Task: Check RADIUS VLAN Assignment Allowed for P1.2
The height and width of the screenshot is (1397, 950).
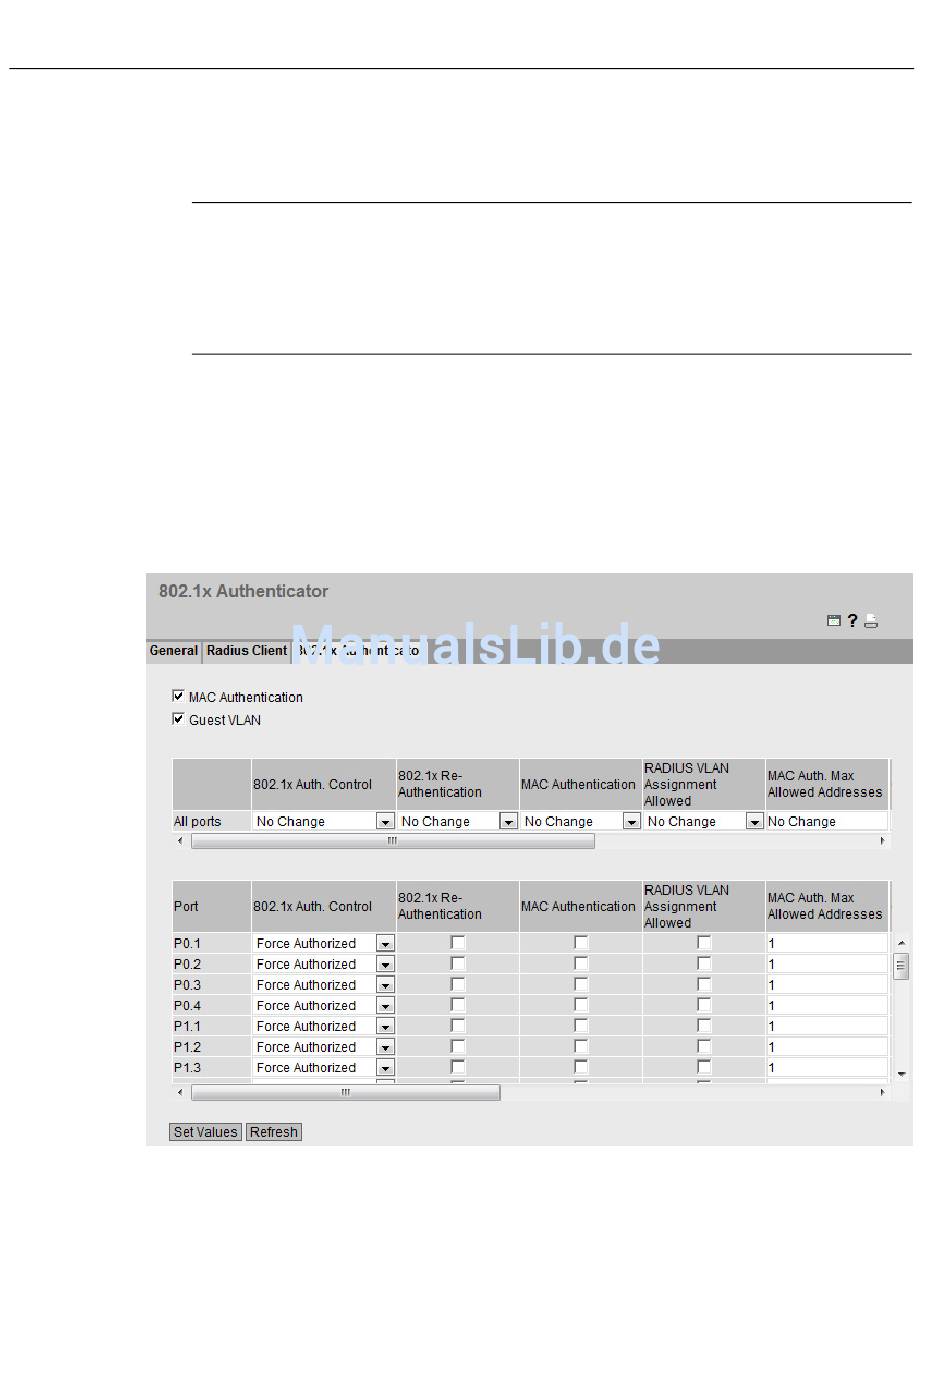Action: [x=704, y=1046]
